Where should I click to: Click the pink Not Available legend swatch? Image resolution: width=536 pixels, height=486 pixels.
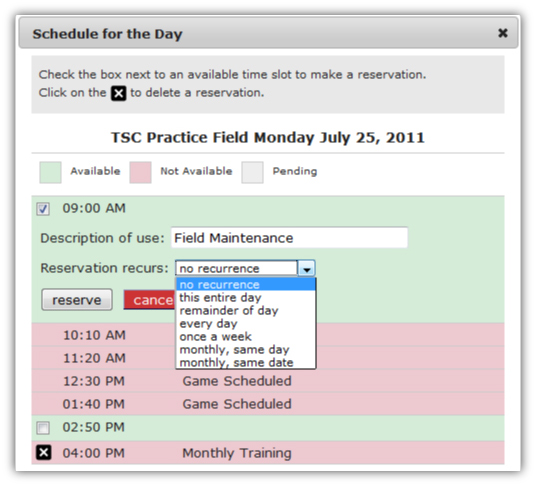[140, 172]
